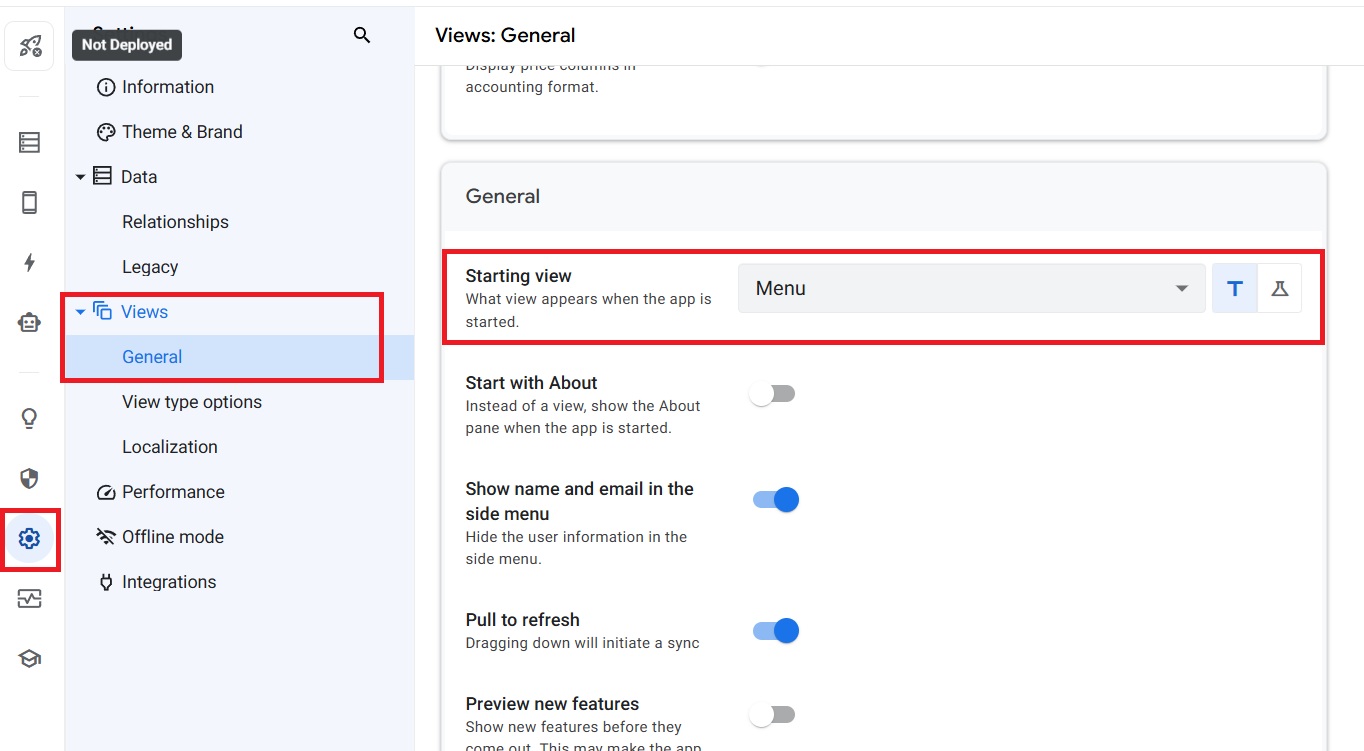Open the Views phone icon in left rail
This screenshot has height=751, width=1364.
(x=29, y=203)
